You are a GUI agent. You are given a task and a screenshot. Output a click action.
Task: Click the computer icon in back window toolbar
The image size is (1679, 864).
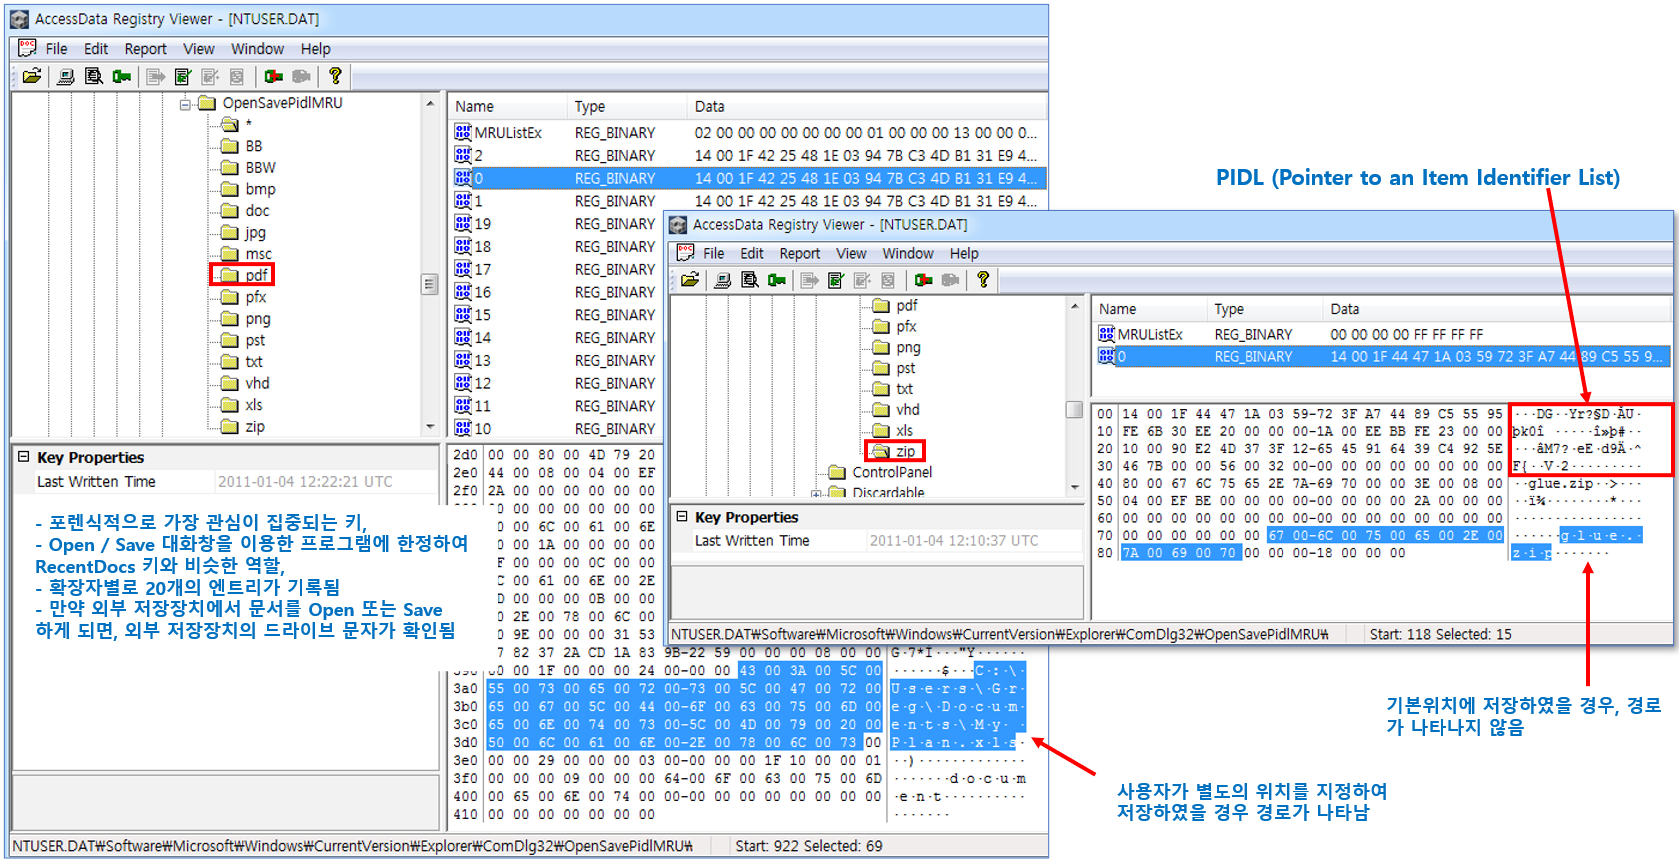pyautogui.click(x=66, y=76)
